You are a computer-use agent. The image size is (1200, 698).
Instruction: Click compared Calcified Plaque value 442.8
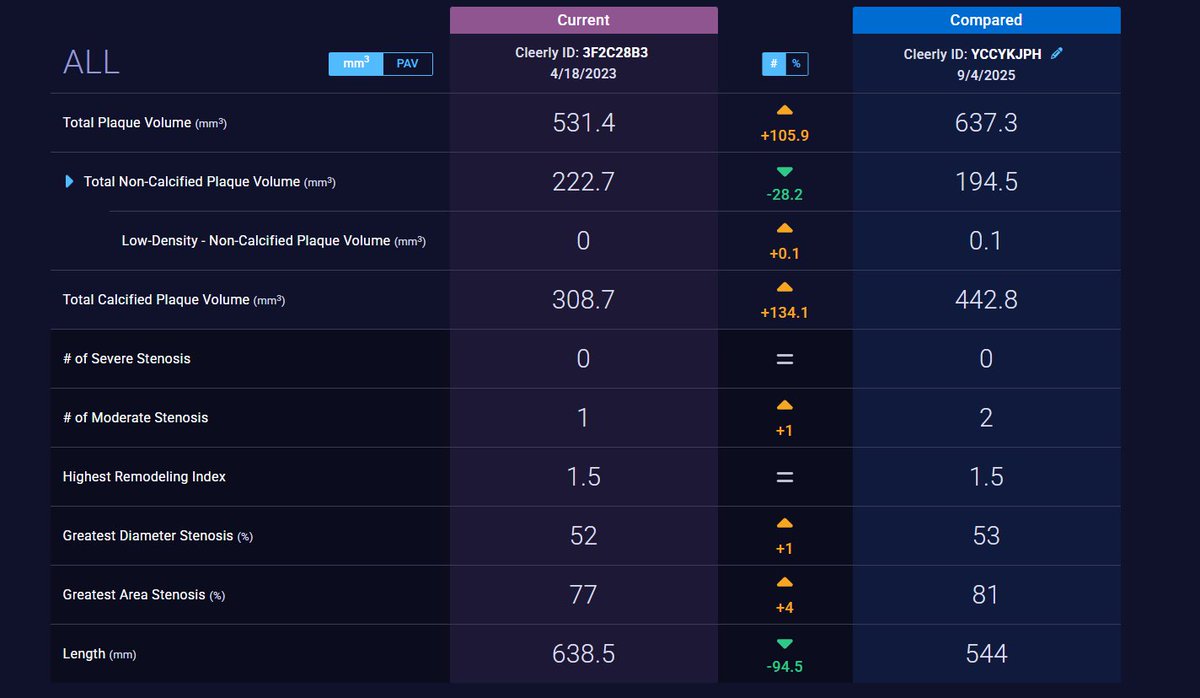tap(986, 300)
